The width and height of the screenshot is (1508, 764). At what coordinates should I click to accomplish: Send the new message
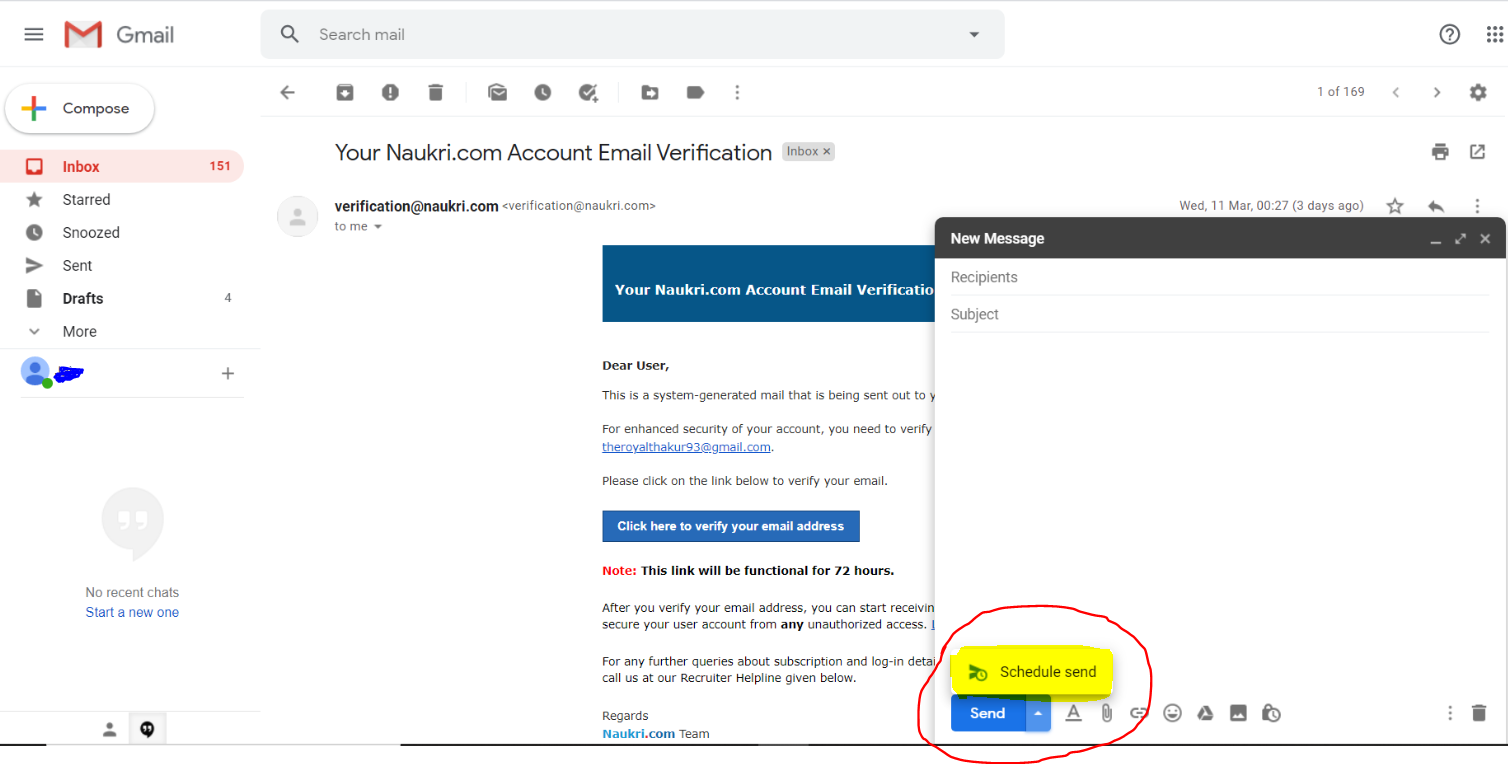pyautogui.click(x=988, y=713)
